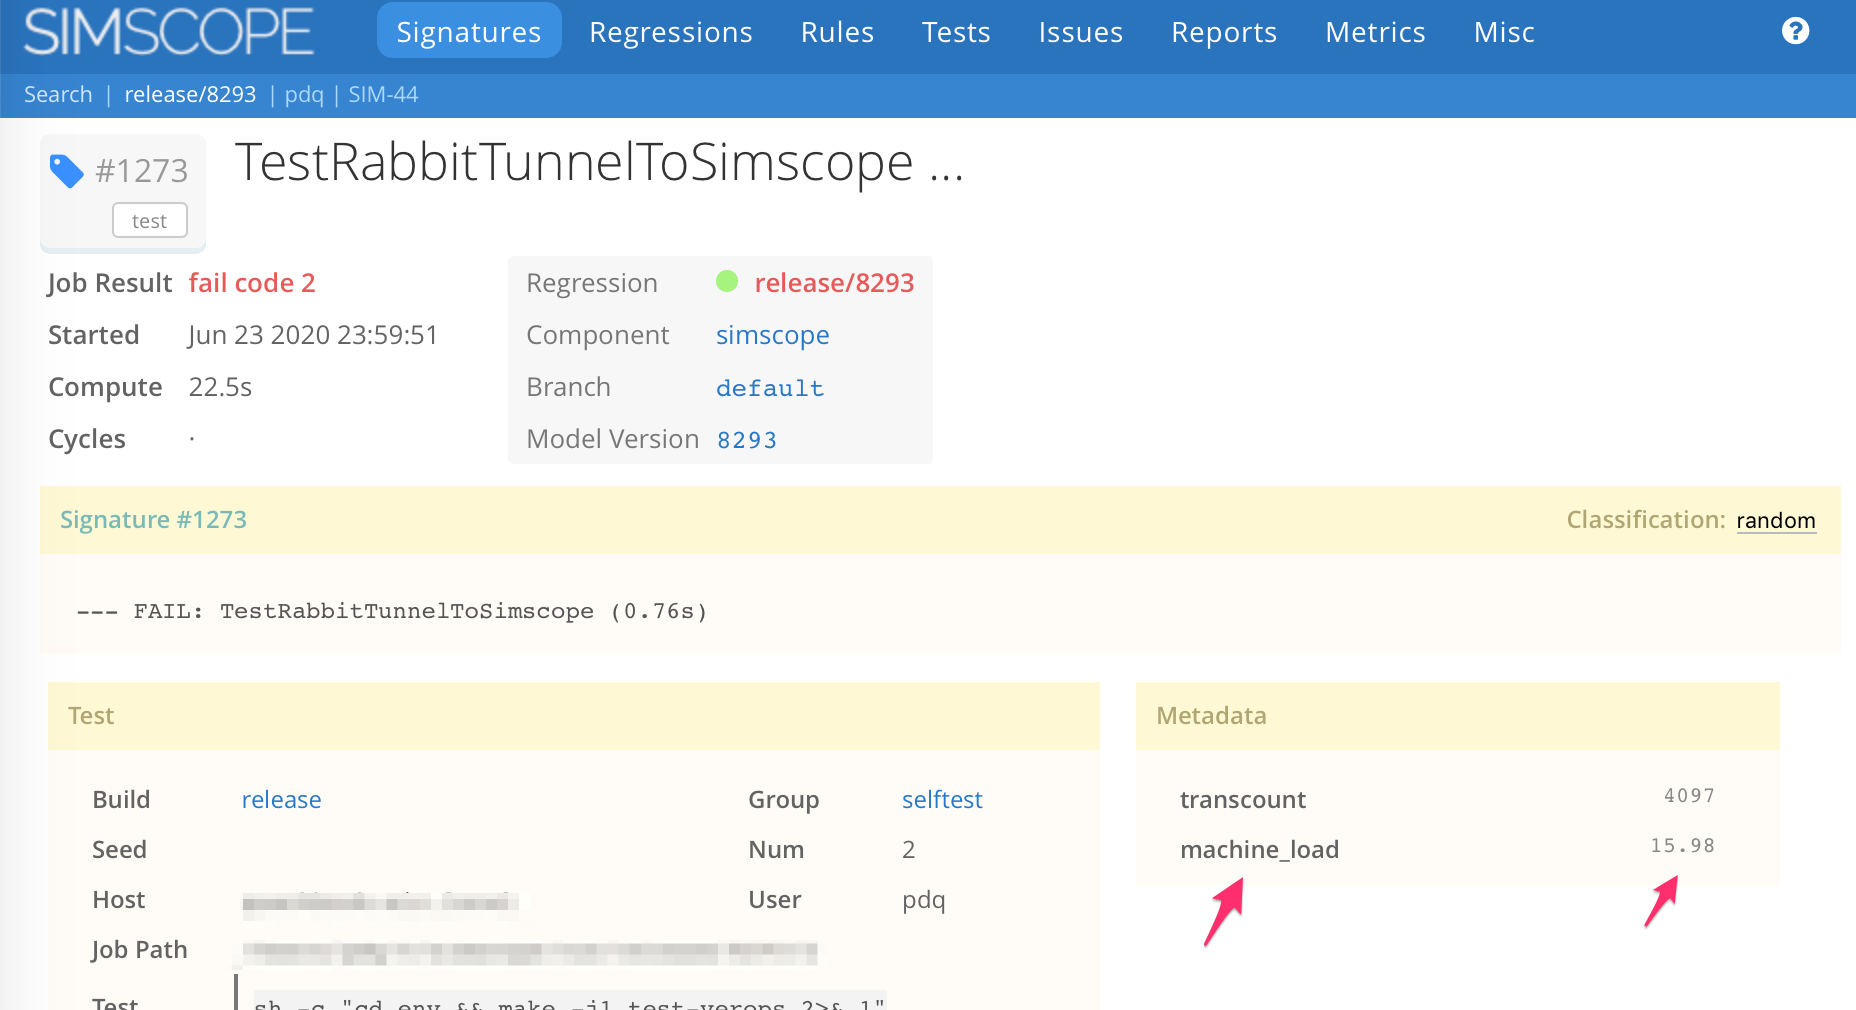Viewport: 1856px width, 1010px height.
Task: Click the transcount metadata label
Action: coord(1242,800)
